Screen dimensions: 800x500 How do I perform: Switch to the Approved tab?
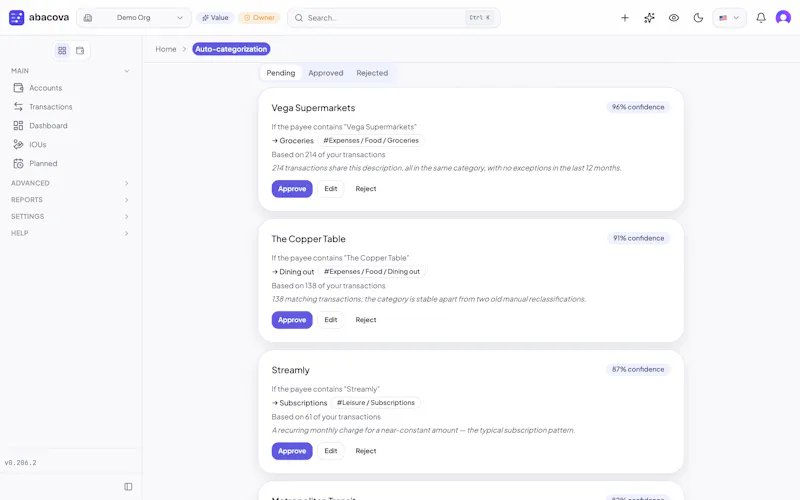[326, 73]
